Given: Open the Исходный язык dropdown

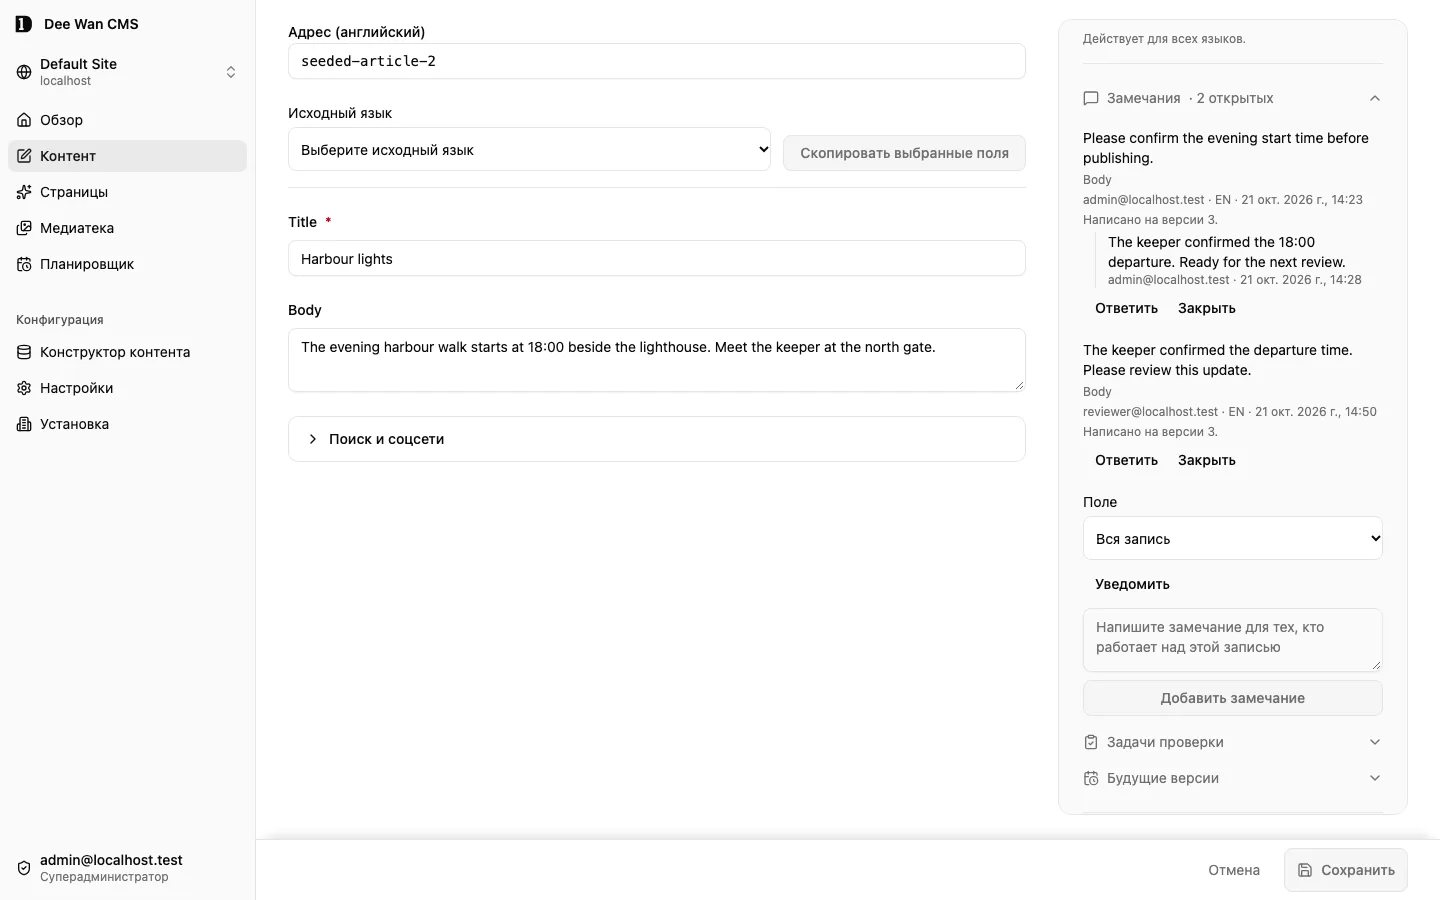Looking at the screenshot, I should pyautogui.click(x=529, y=149).
